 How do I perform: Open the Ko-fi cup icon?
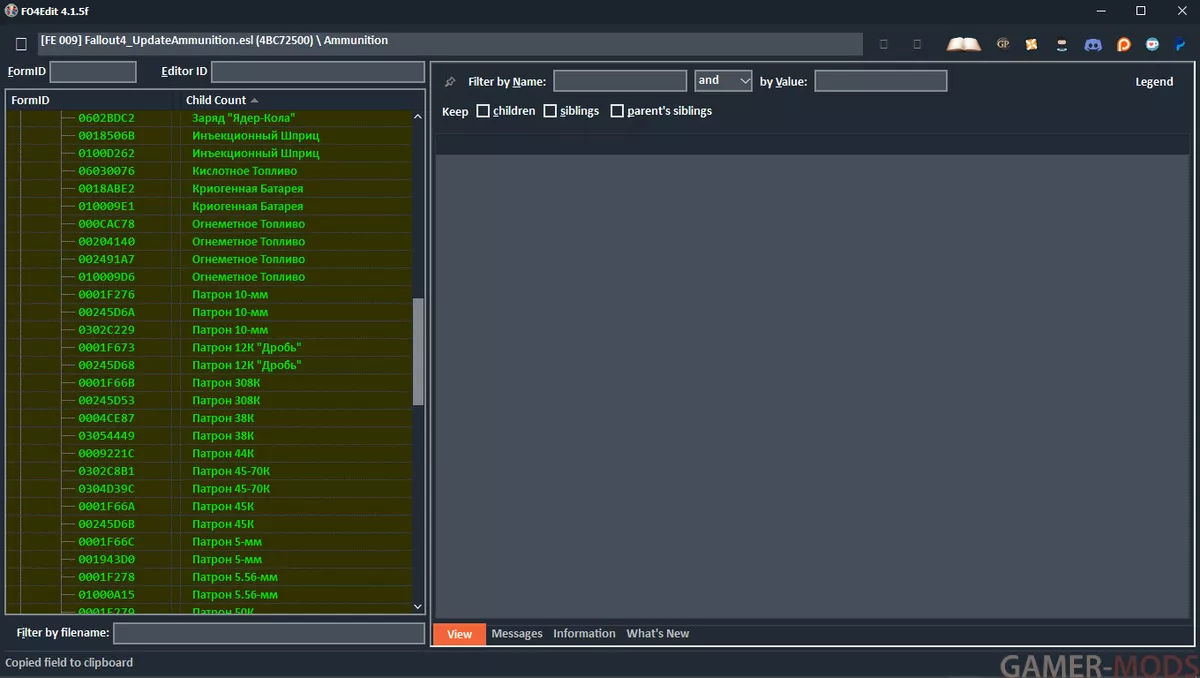pyautogui.click(x=1153, y=44)
